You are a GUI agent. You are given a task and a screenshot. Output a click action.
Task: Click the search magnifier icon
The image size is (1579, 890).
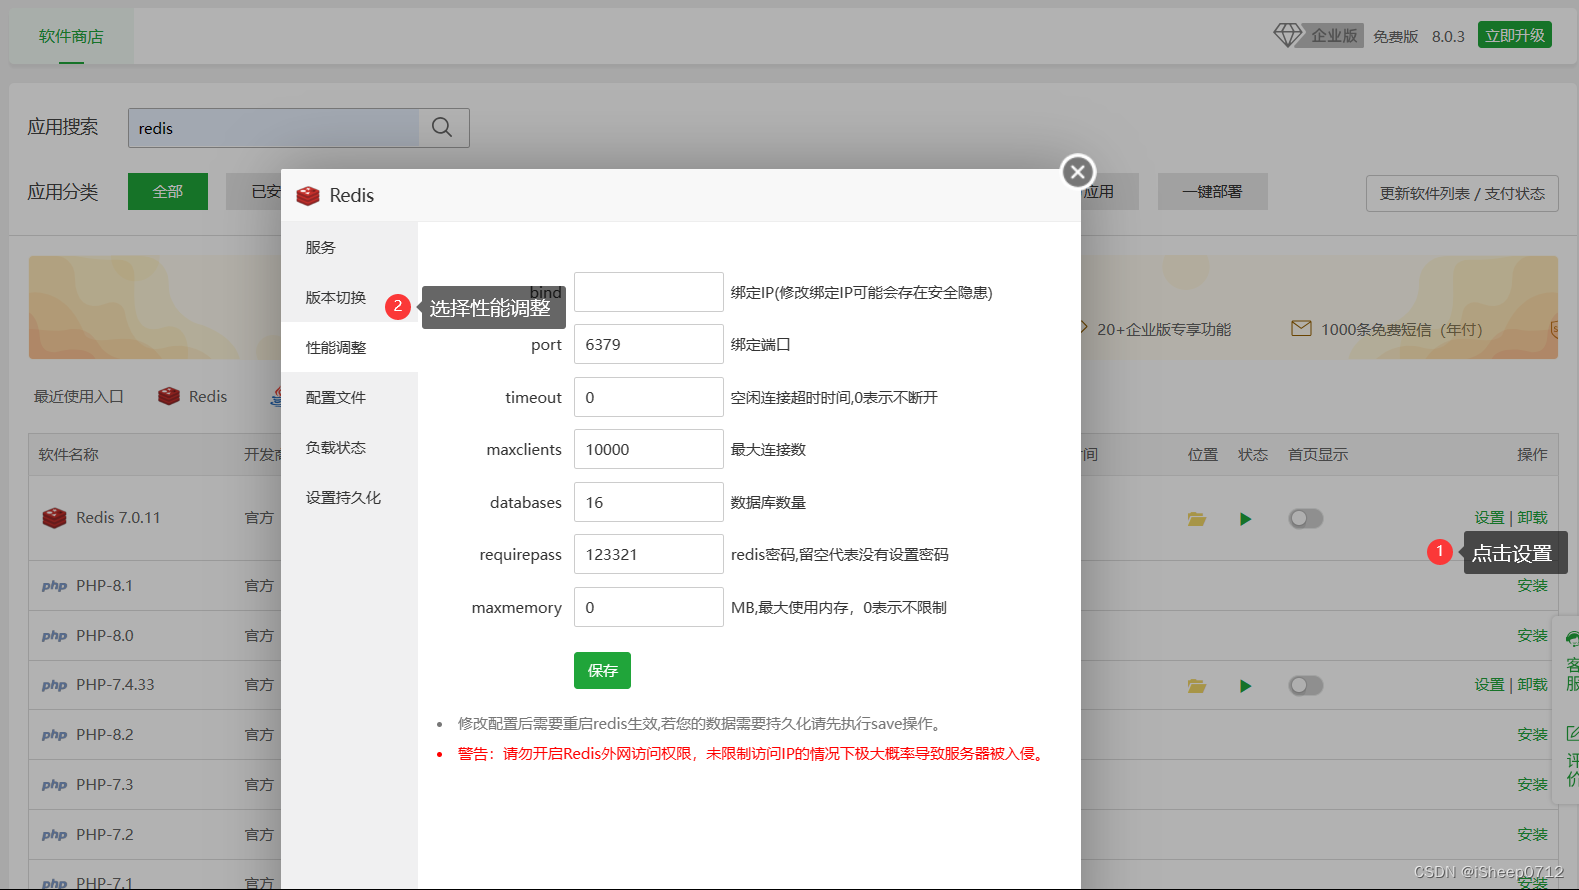(x=442, y=127)
